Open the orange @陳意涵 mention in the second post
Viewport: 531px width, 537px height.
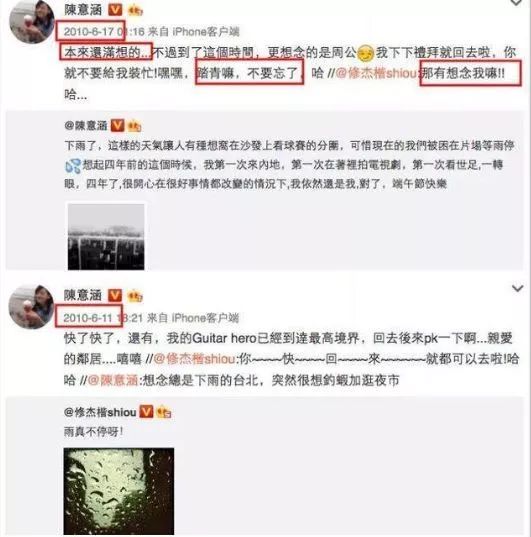pos(113,380)
